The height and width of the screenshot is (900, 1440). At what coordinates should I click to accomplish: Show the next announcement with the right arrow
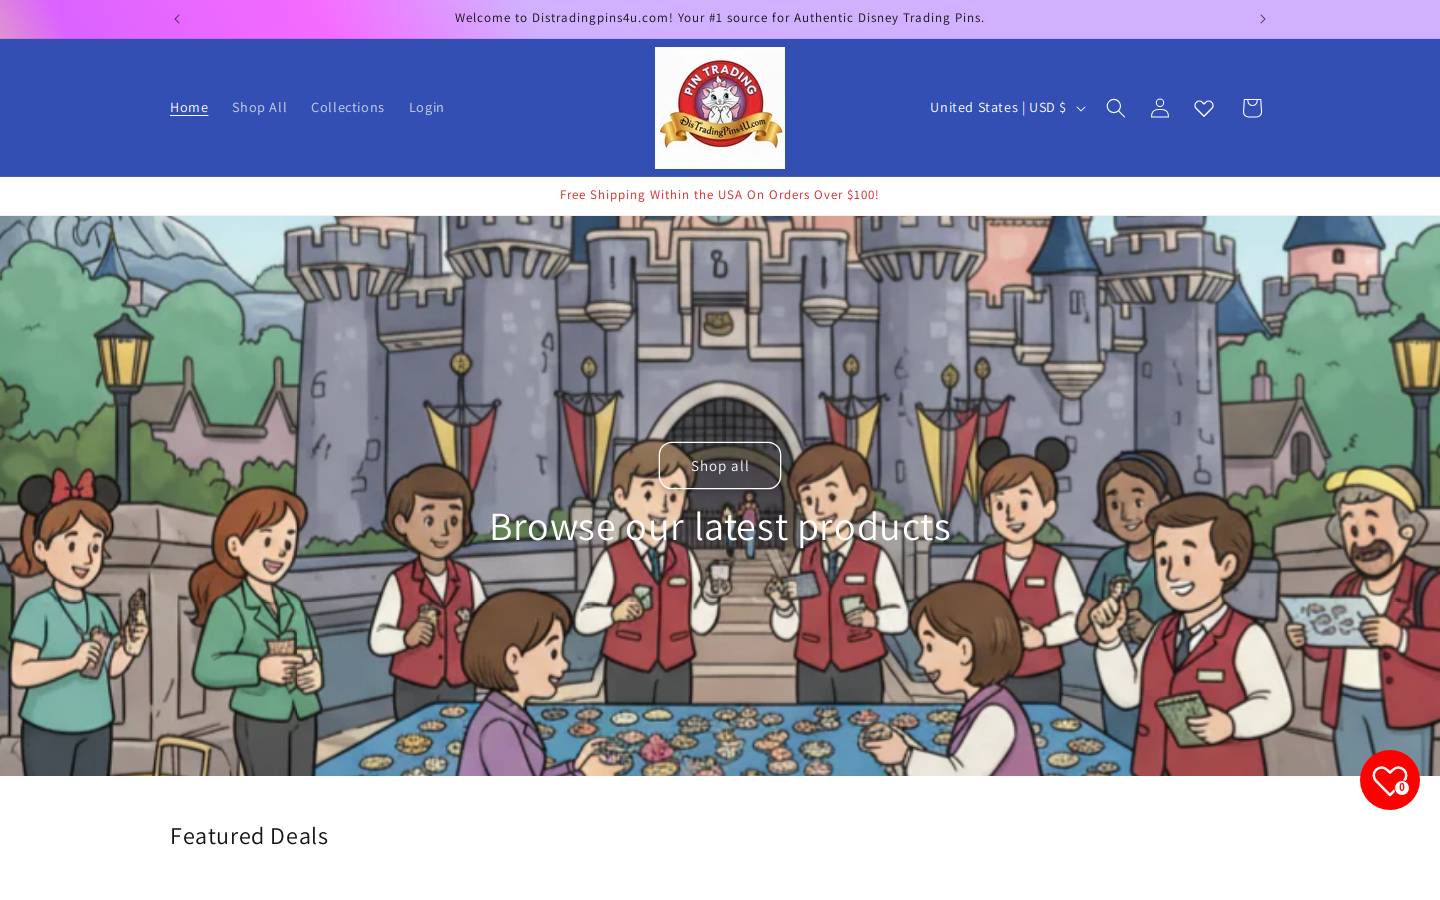[x=1262, y=19]
